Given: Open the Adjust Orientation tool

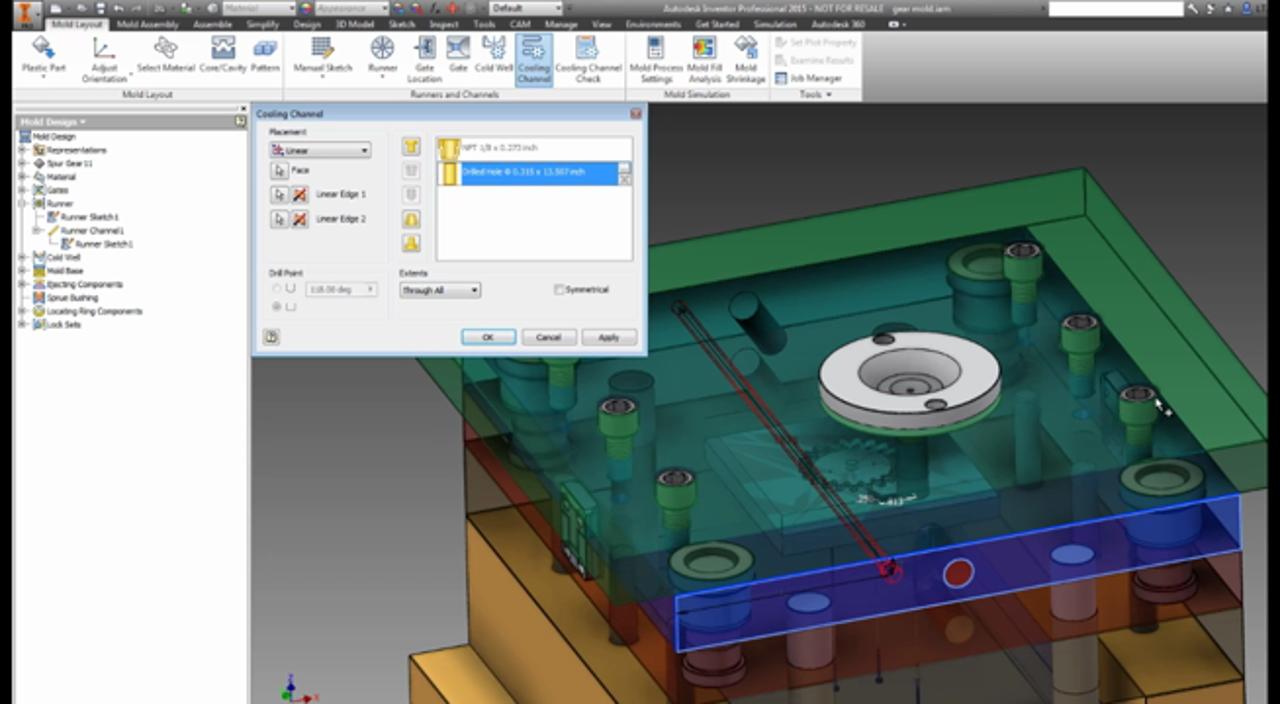Looking at the screenshot, I should (104, 60).
